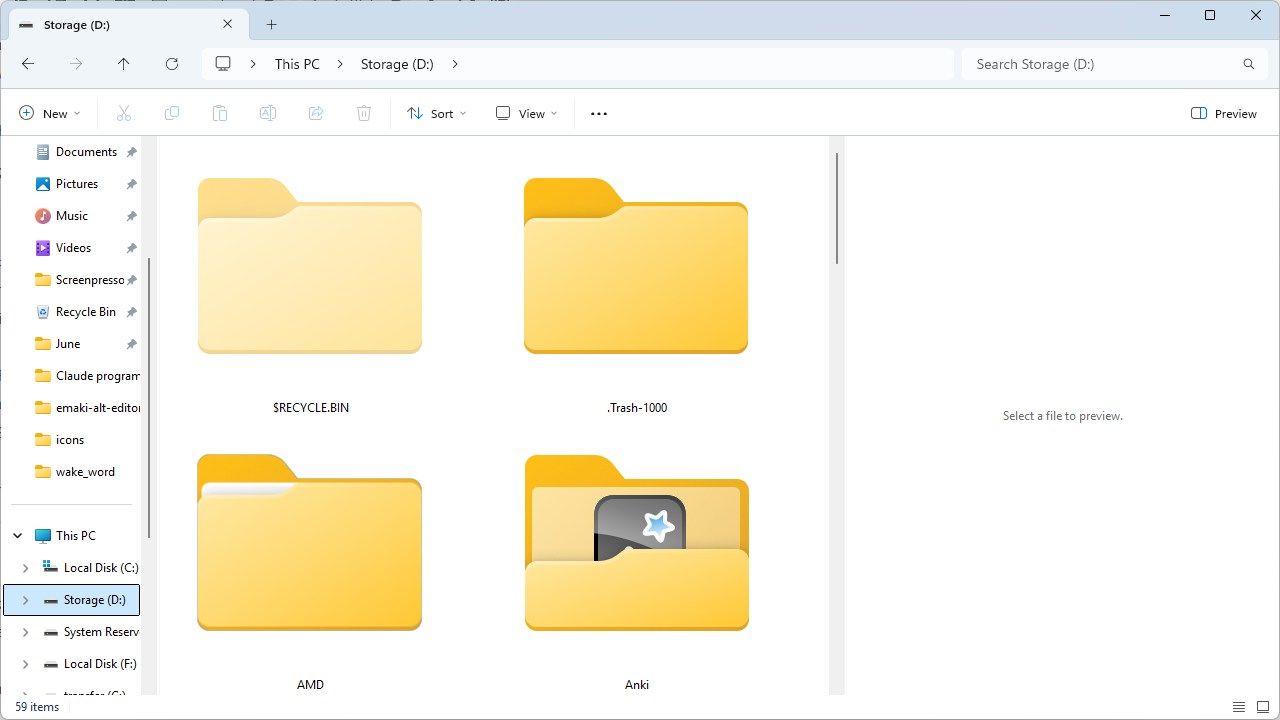This screenshot has height=720, width=1280.
Task: Switch to details view in status bar
Action: click(1239, 707)
